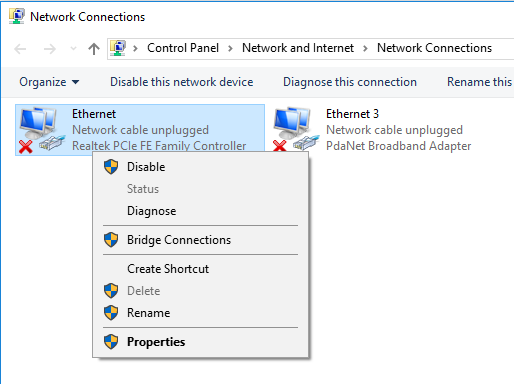
Task: Expand the Organize dropdown menu
Action: click(x=49, y=82)
